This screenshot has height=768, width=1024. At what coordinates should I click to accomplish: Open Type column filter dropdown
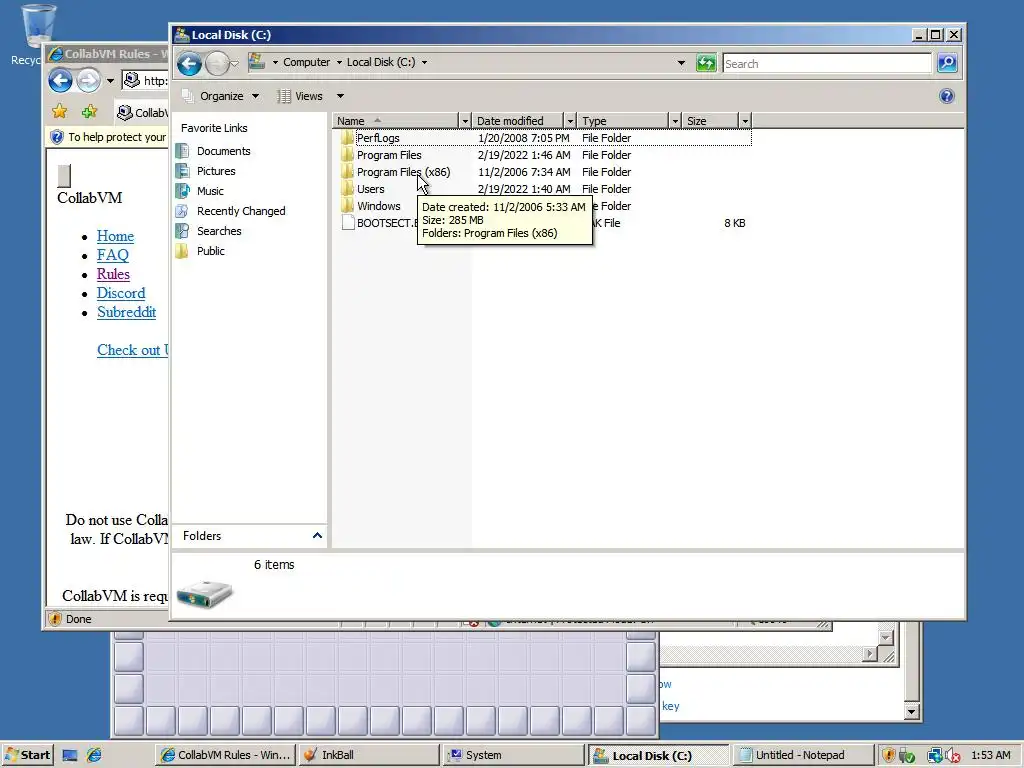[x=675, y=121]
